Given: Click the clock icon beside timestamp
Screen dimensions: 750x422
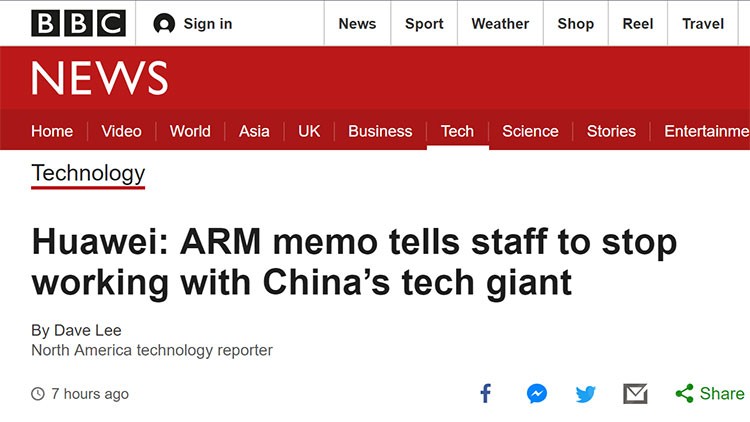Looking at the screenshot, I should (38, 394).
